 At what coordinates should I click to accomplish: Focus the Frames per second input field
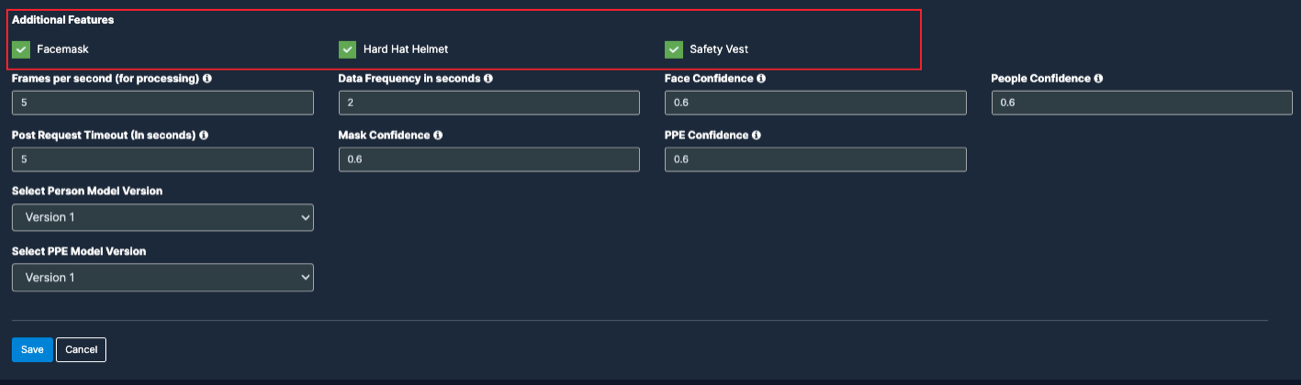163,103
